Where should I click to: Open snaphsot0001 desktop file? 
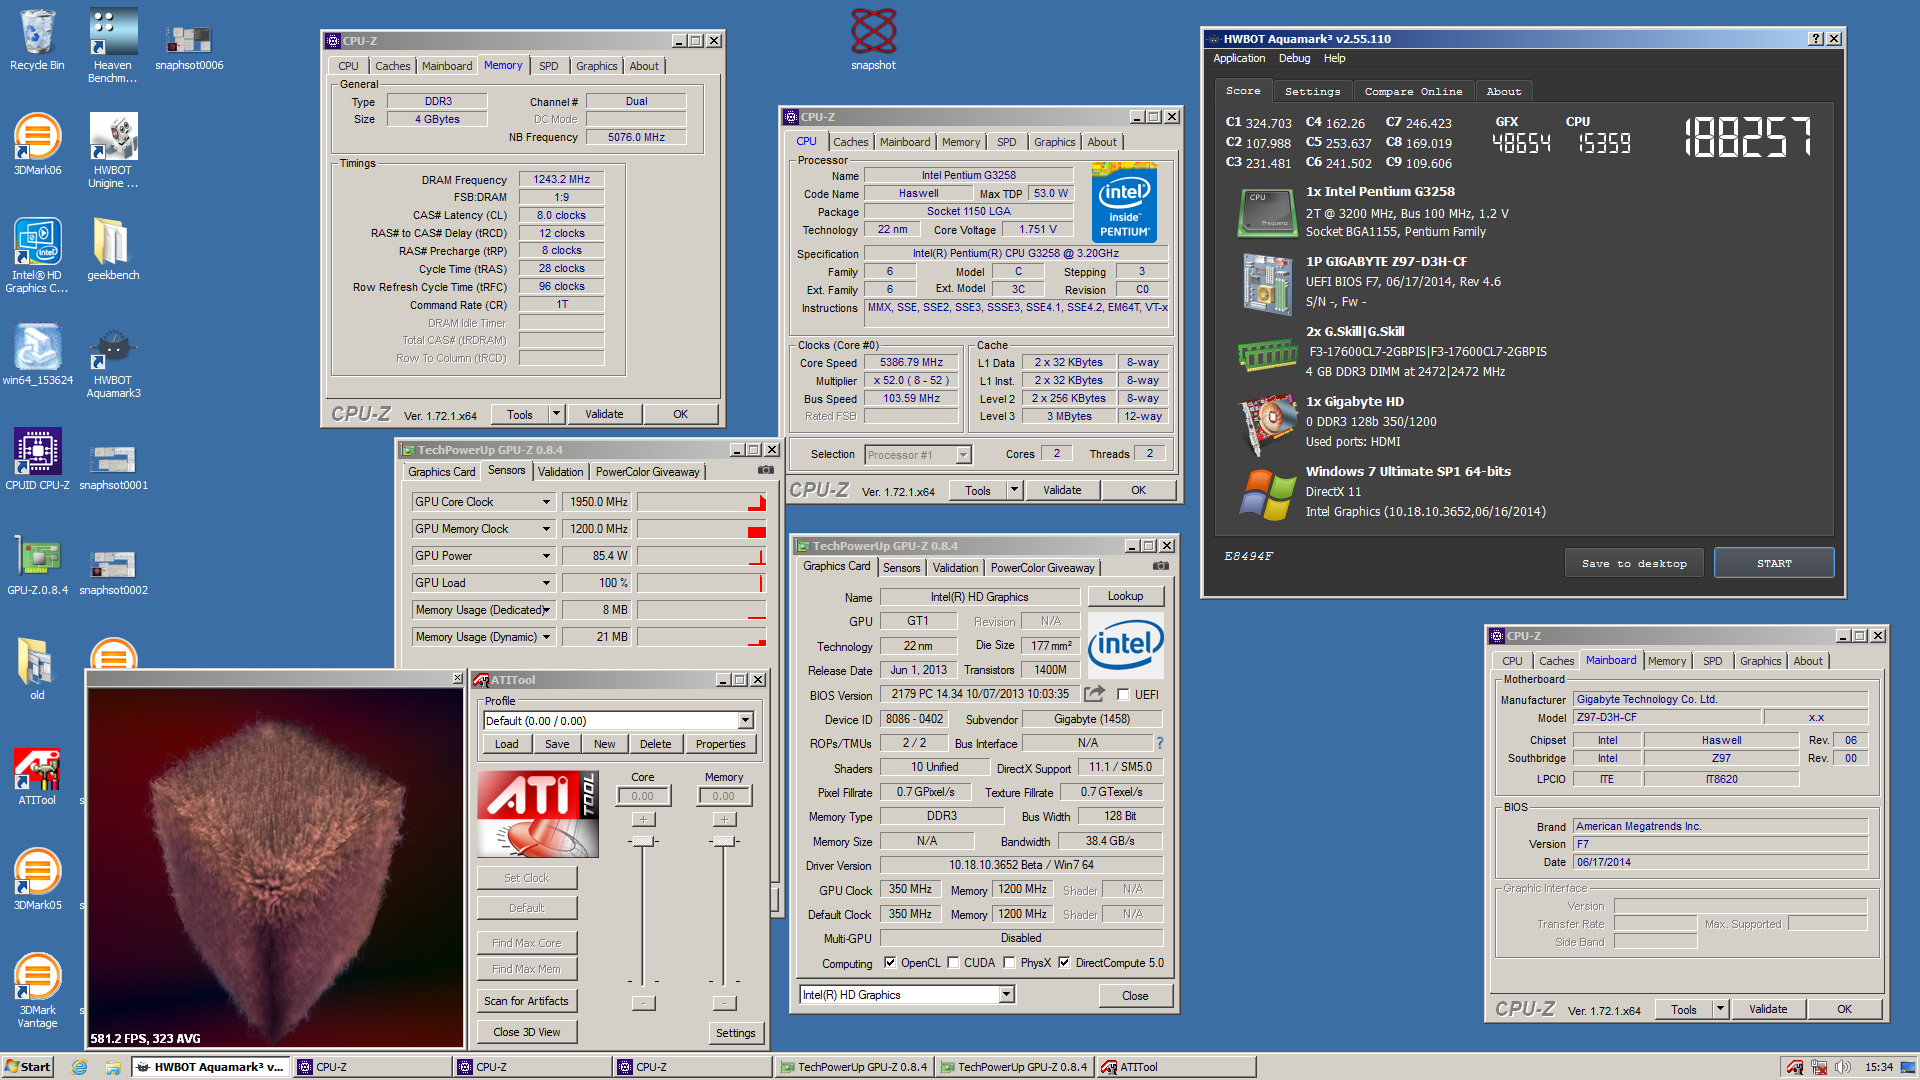(x=112, y=465)
